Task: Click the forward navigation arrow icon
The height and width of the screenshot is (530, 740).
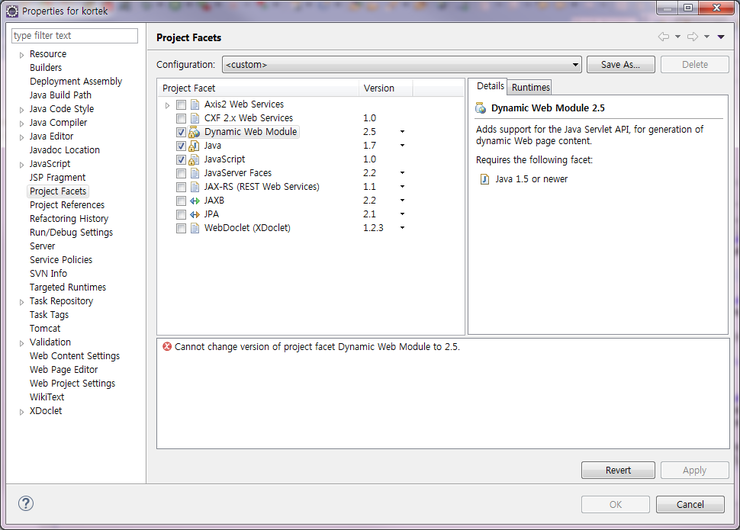Action: tap(692, 36)
